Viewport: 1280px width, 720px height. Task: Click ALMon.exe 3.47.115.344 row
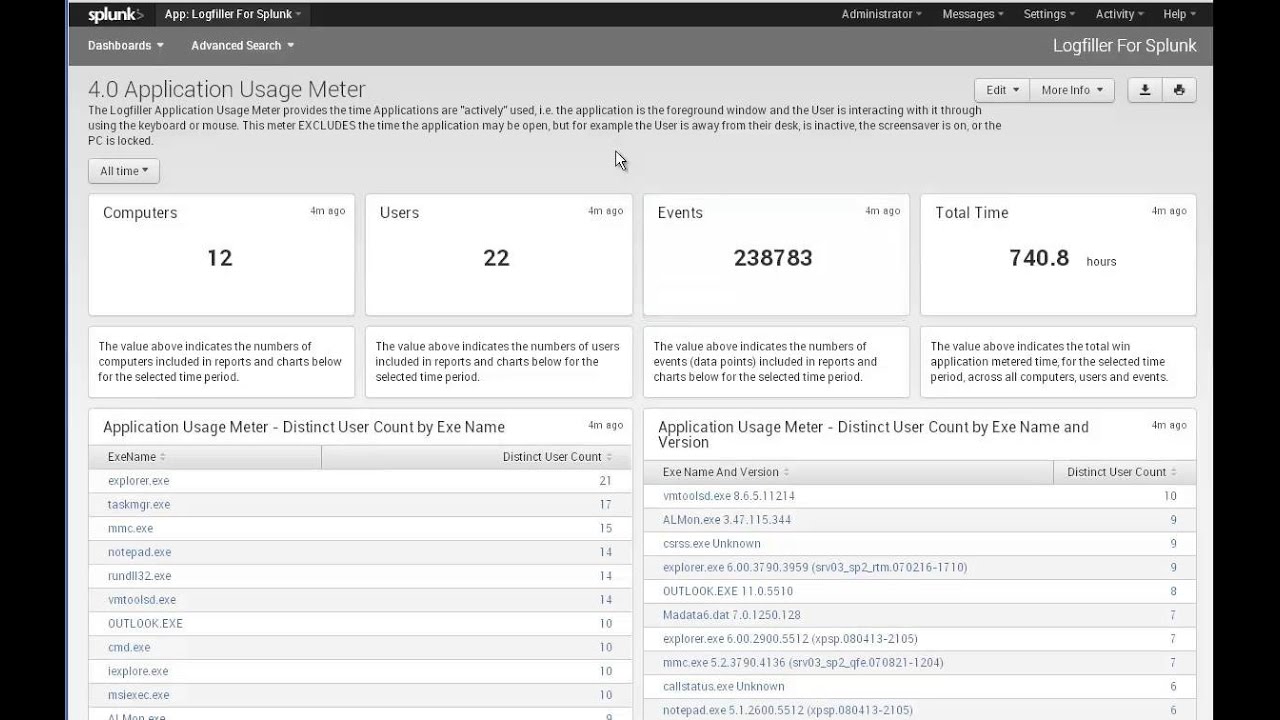point(920,520)
